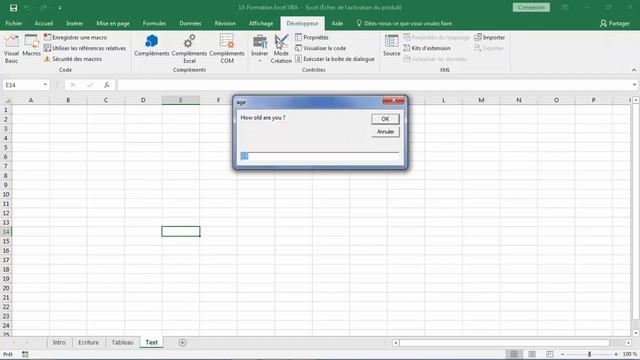Screen dimensions: 640x360
Task: Click the insert function fx icon
Action: [x=107, y=85]
